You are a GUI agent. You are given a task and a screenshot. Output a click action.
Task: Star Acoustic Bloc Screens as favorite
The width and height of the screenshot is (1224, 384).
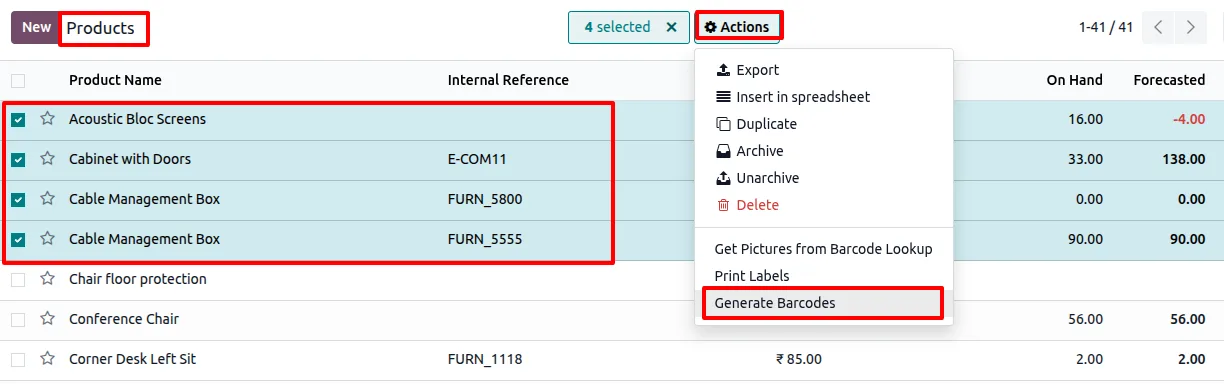pyautogui.click(x=47, y=118)
